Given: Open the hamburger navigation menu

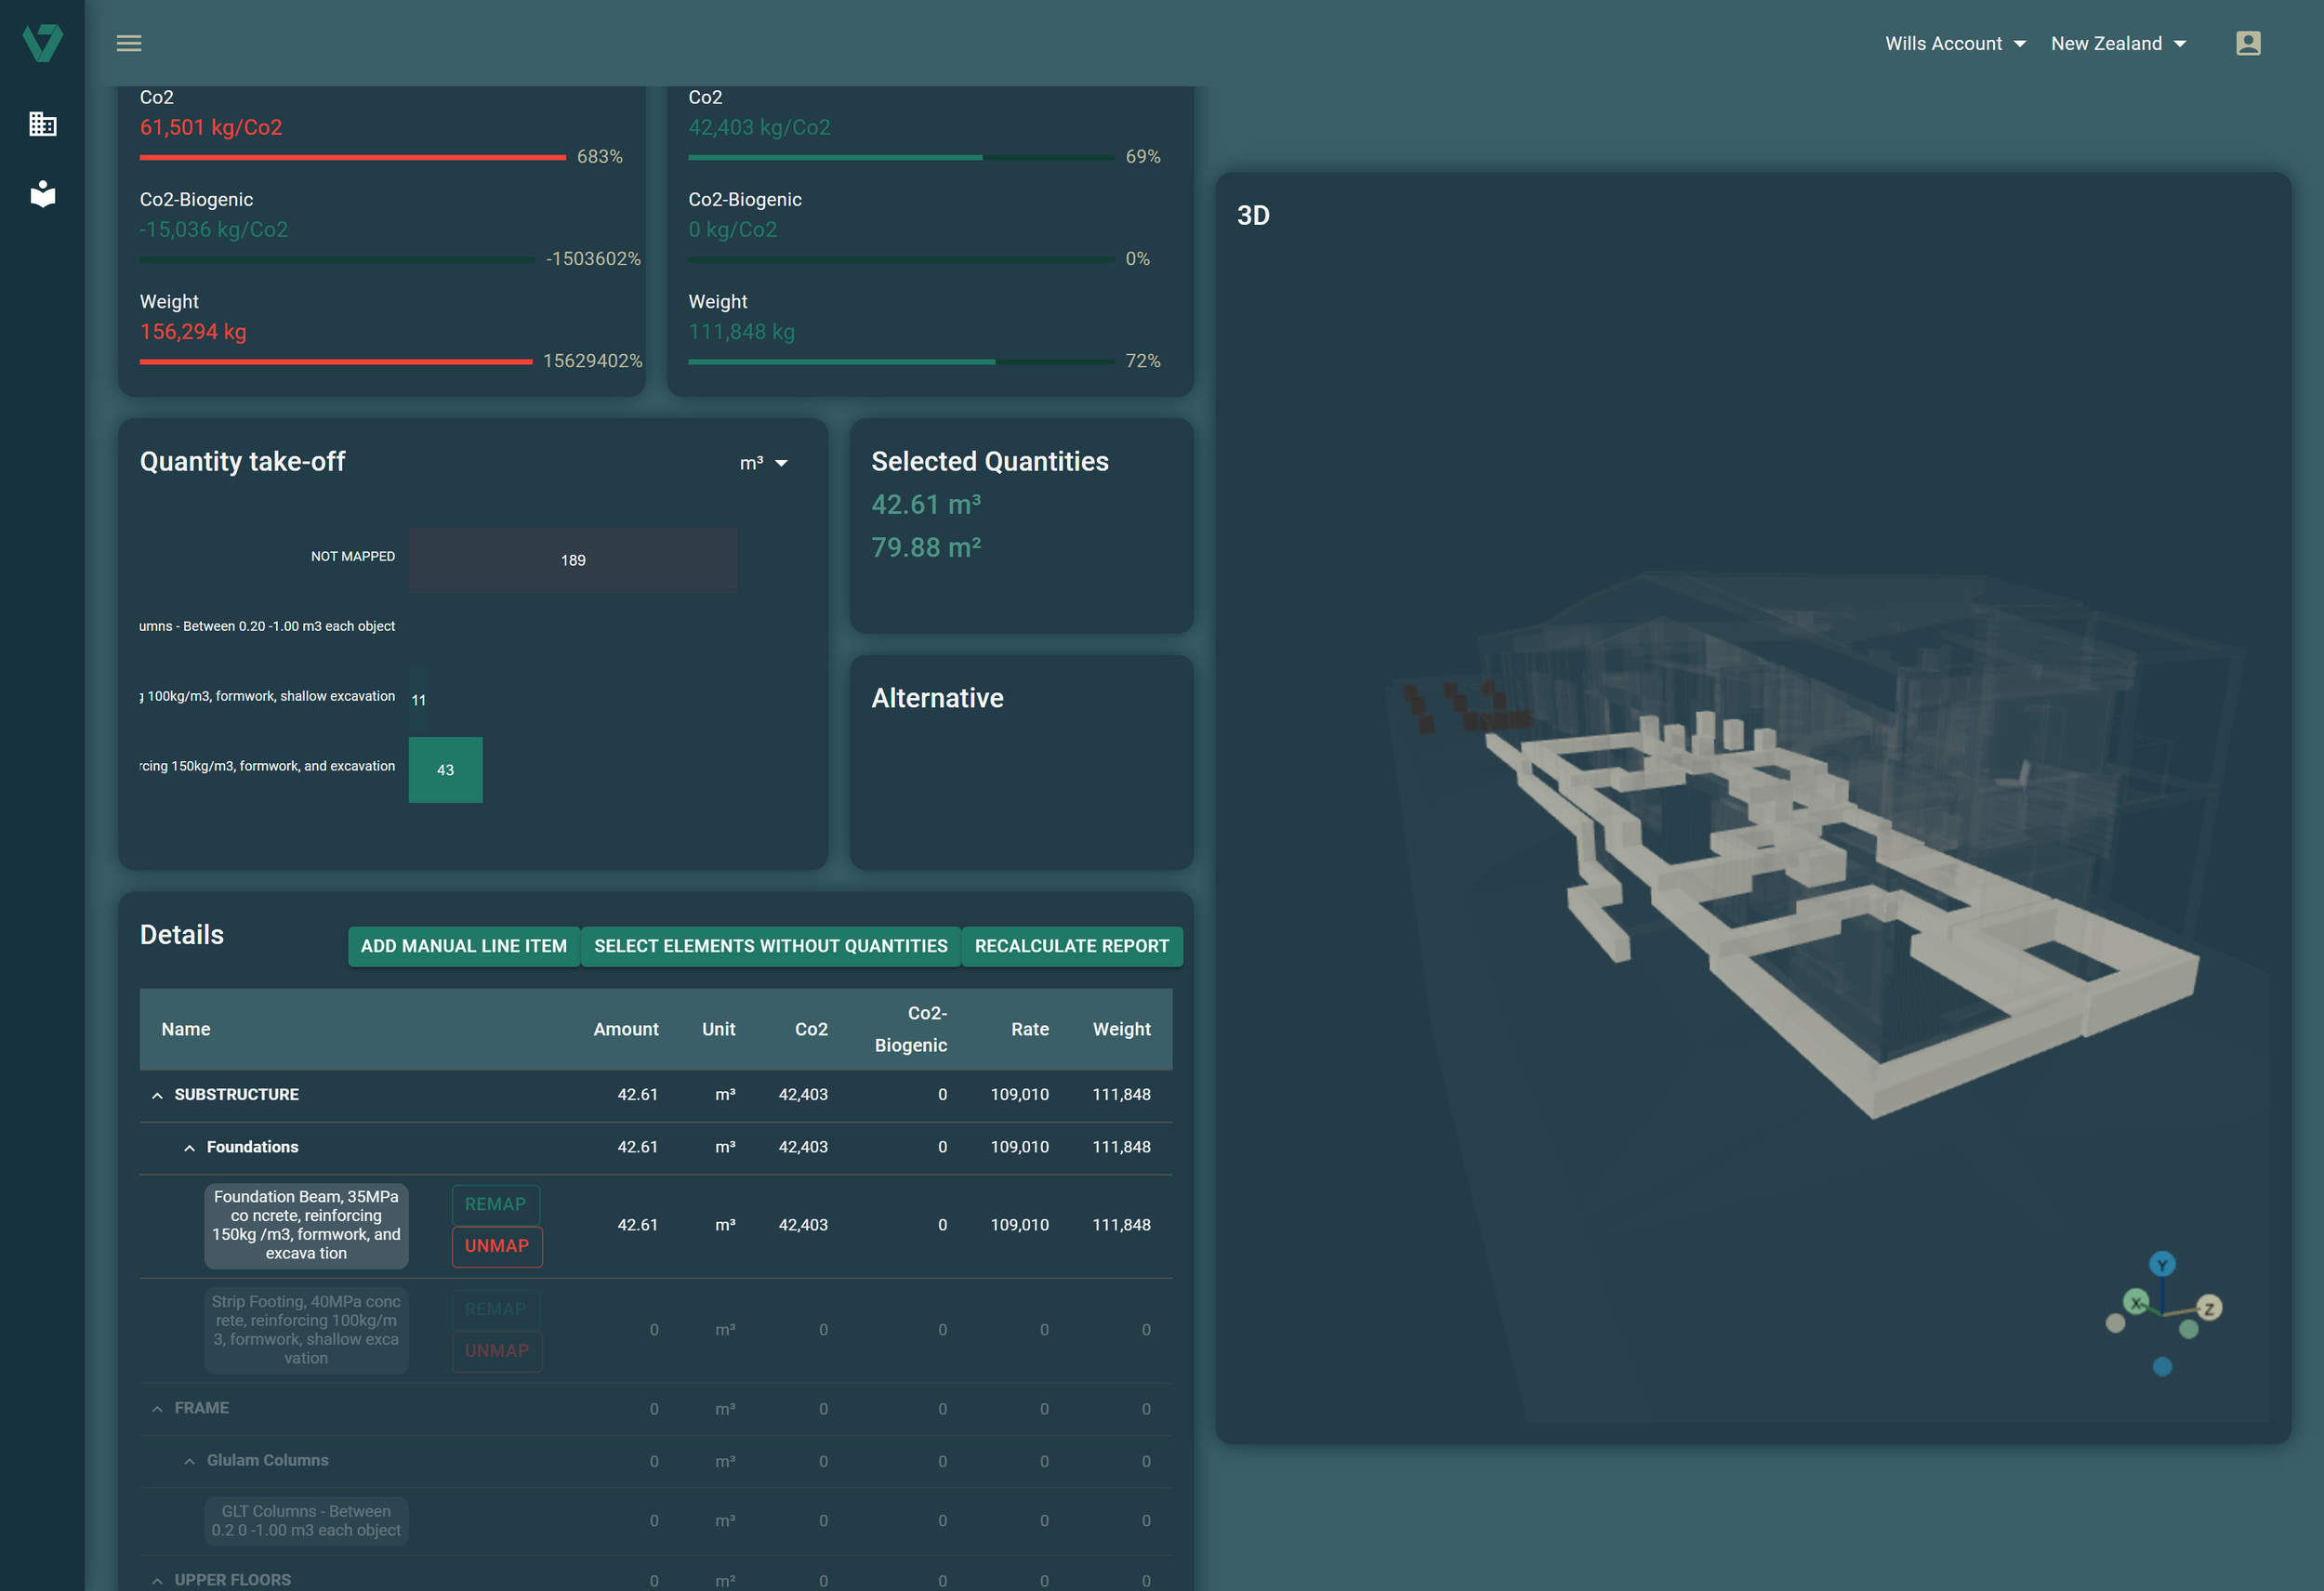Looking at the screenshot, I should pos(129,43).
